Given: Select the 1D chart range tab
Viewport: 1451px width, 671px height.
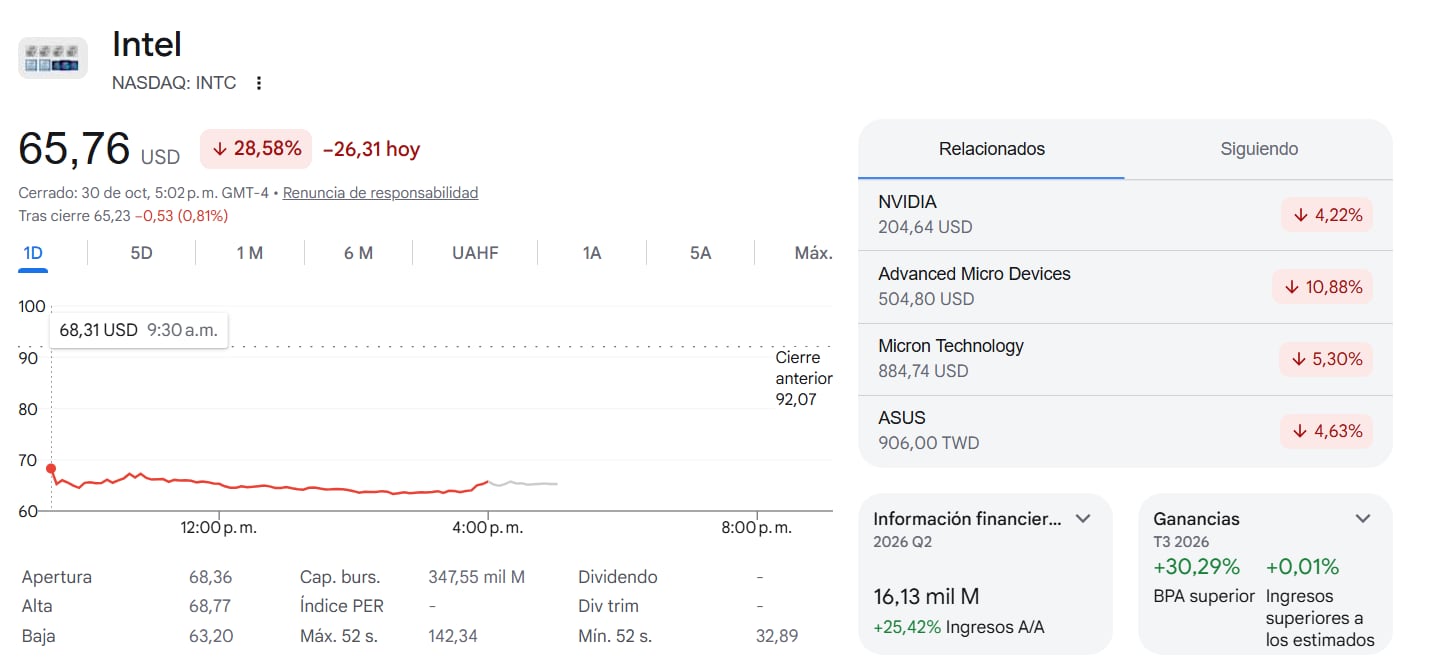Looking at the screenshot, I should click(x=33, y=253).
